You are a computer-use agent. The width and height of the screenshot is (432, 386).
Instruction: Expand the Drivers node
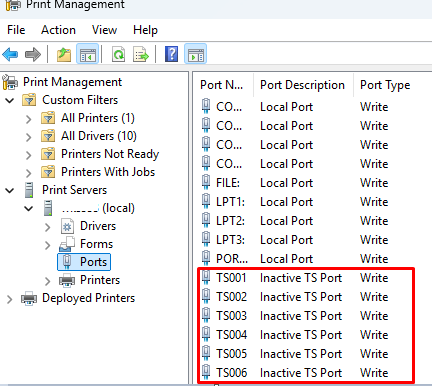click(x=48, y=227)
